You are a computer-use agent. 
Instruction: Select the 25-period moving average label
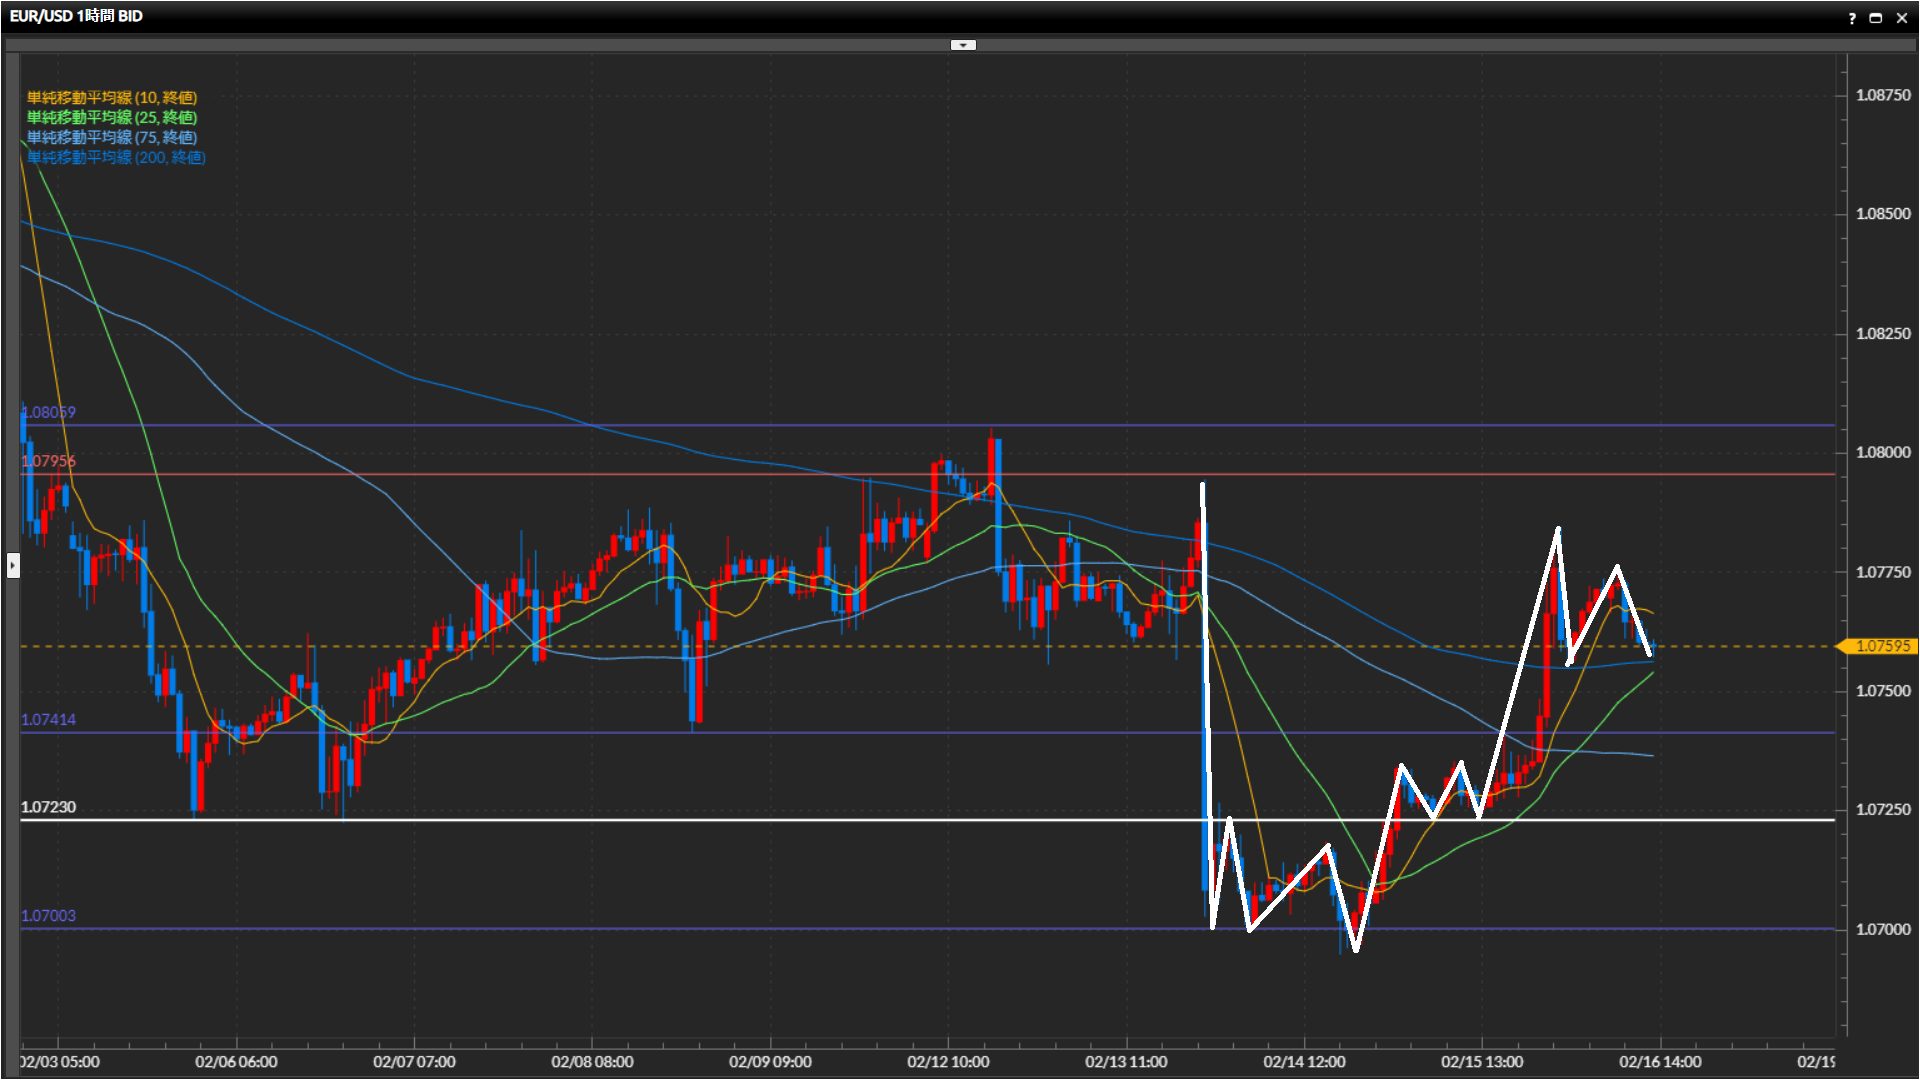111,117
